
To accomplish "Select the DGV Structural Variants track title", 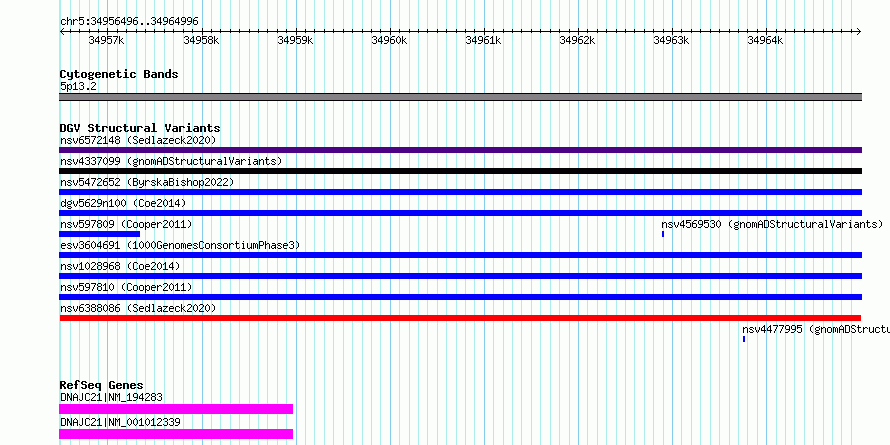I will tap(140, 128).
